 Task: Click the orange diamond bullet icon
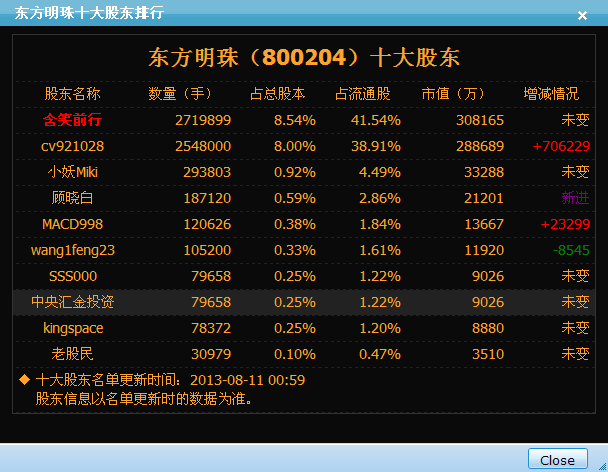pyautogui.click(x=24, y=379)
